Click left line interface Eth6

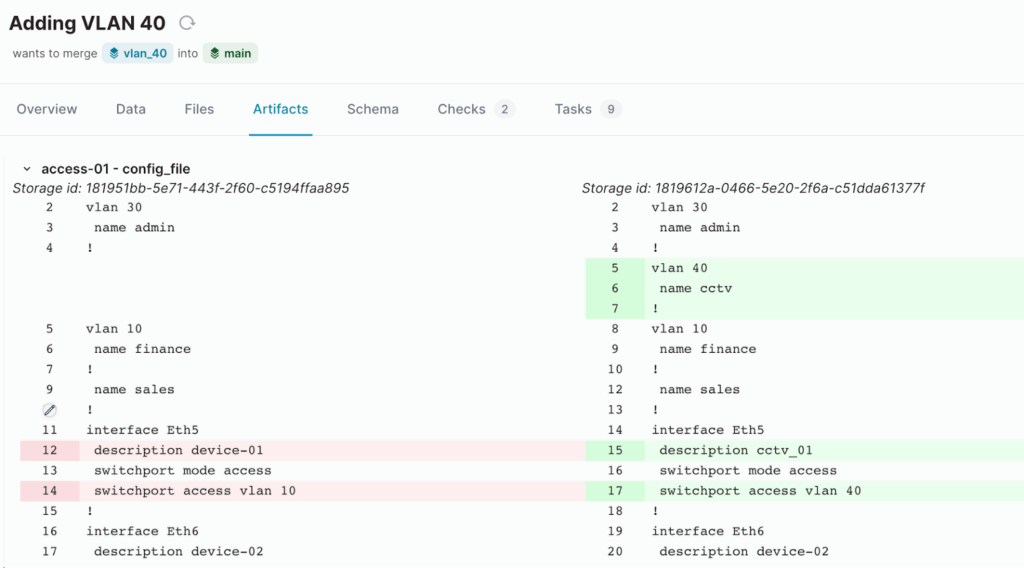pyautogui.click(x=142, y=531)
